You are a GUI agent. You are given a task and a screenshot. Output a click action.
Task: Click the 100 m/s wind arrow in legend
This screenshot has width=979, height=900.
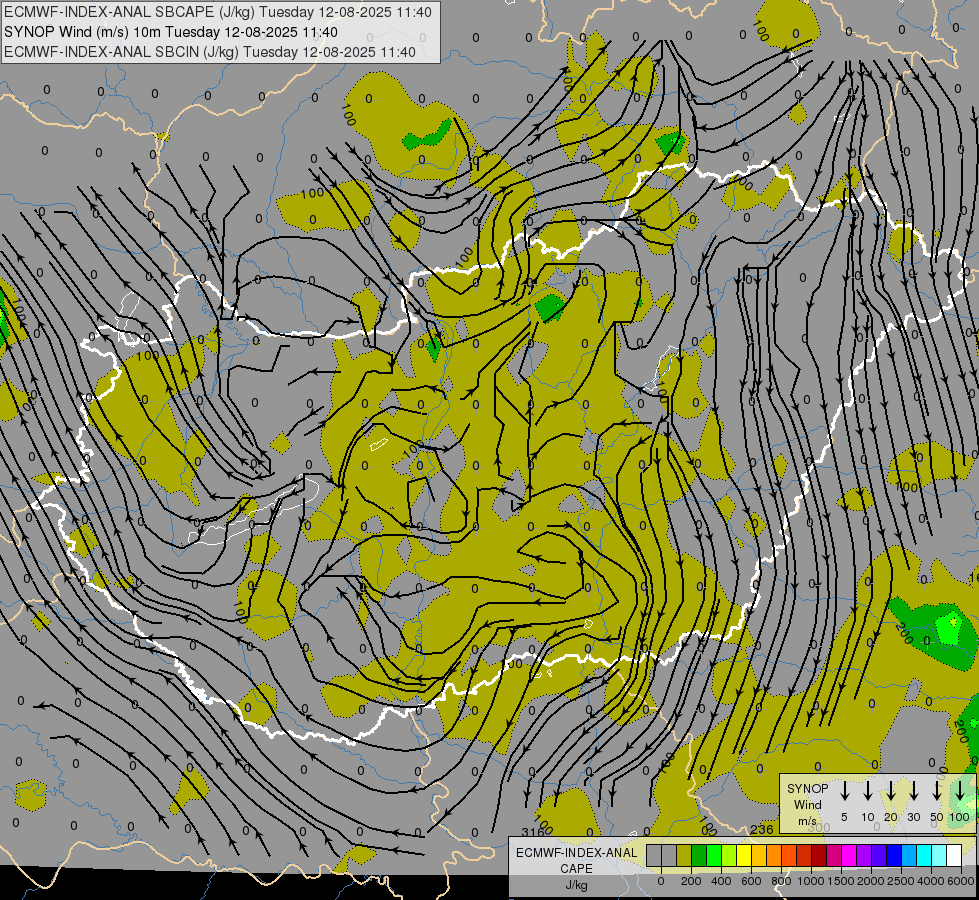click(x=960, y=791)
